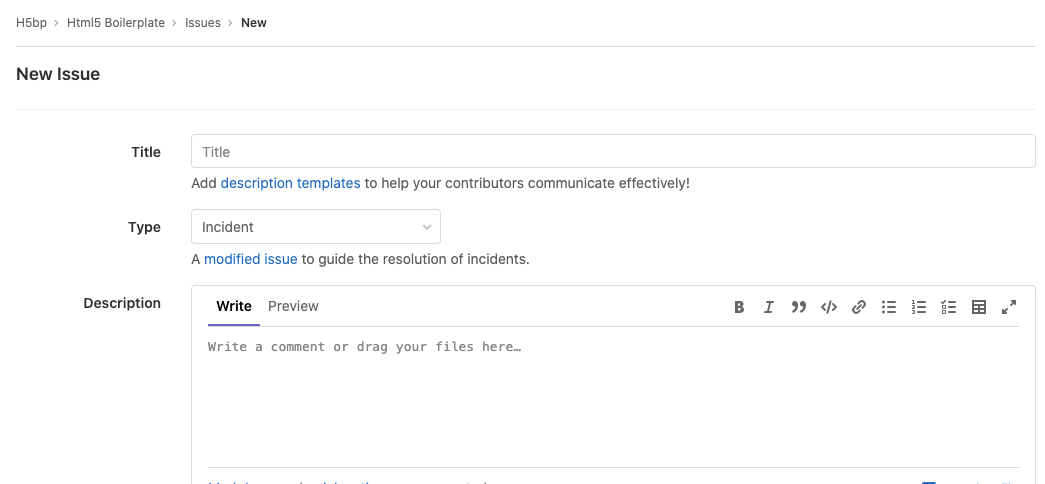Viewport: 1045px width, 484px height.
Task: Navigate to Html5 Boilerplate breadcrumb
Action: (x=116, y=22)
